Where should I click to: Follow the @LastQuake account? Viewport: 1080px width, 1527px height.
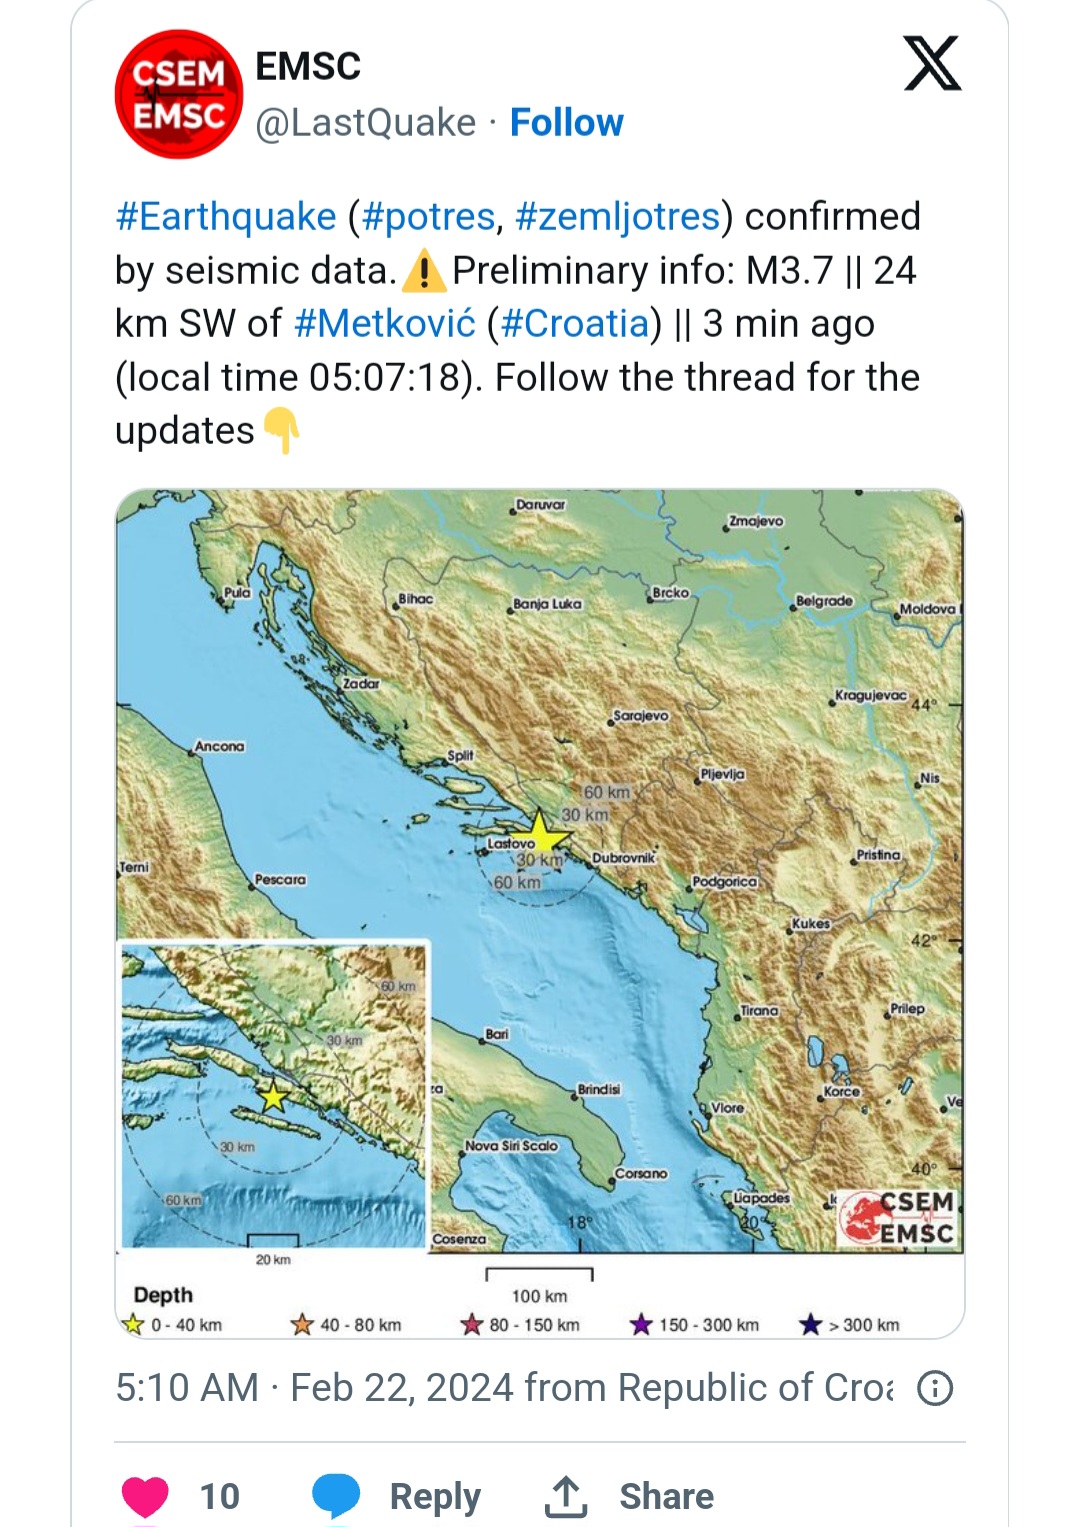tap(566, 122)
